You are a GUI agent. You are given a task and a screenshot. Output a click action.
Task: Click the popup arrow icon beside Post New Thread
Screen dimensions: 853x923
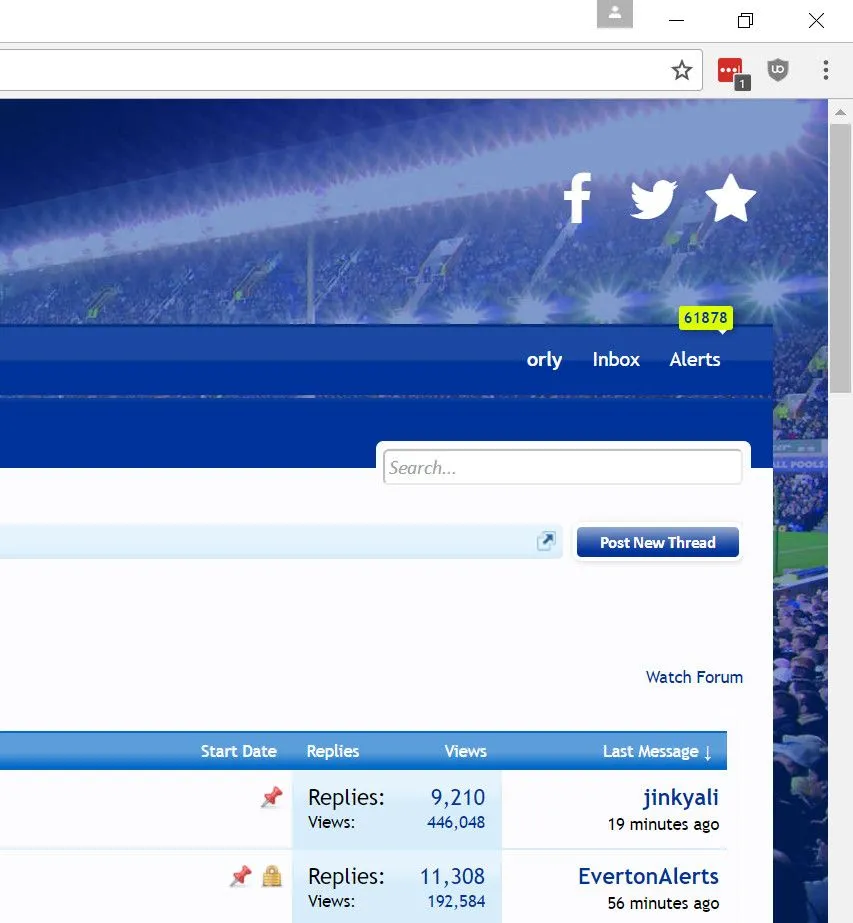tap(546, 542)
